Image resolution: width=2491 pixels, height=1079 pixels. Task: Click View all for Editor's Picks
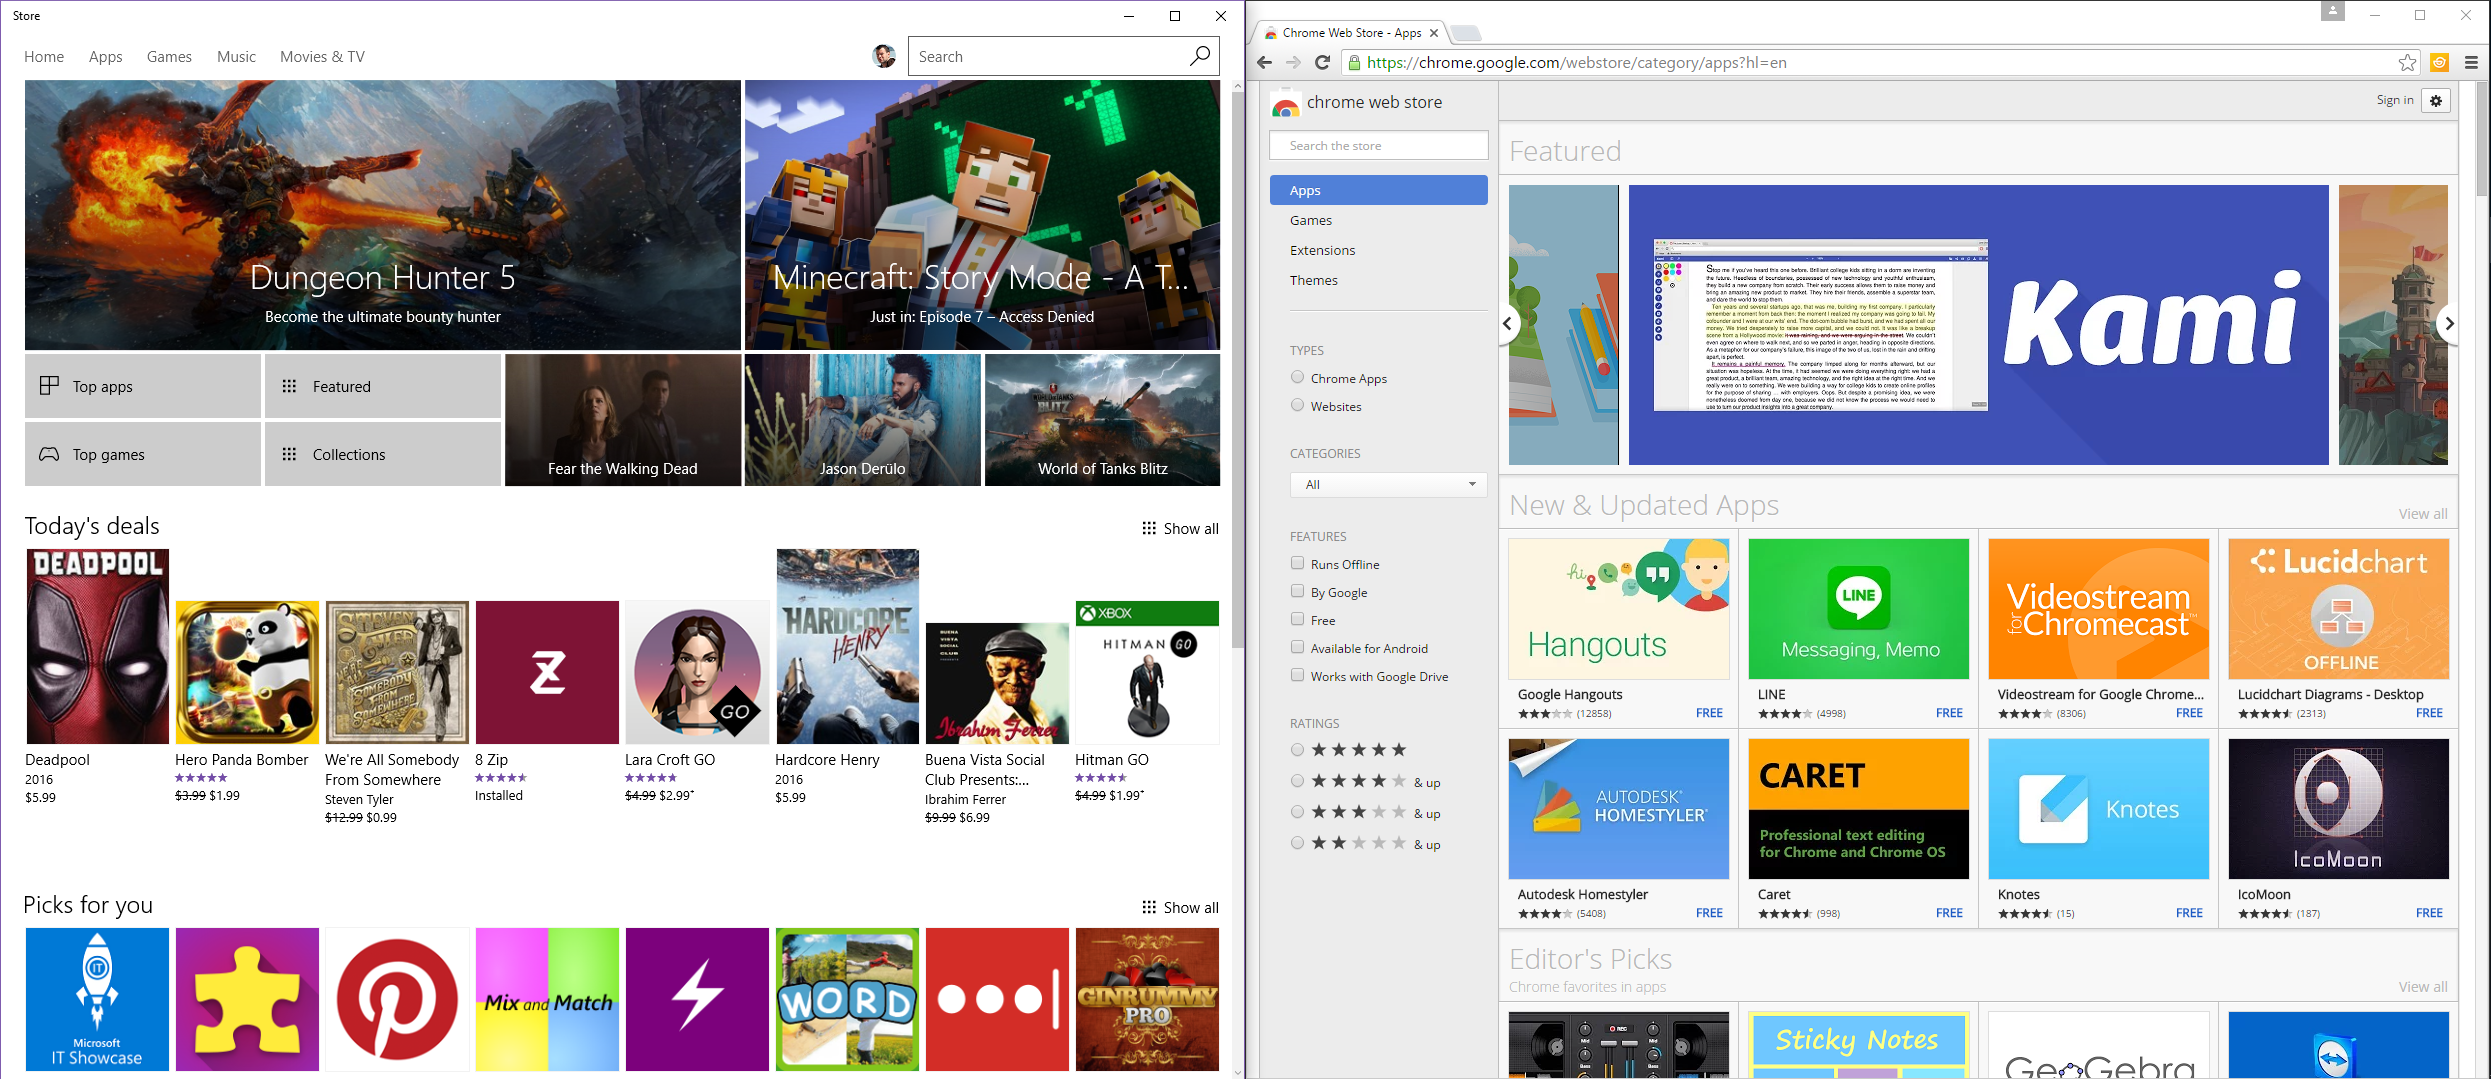tap(2422, 986)
